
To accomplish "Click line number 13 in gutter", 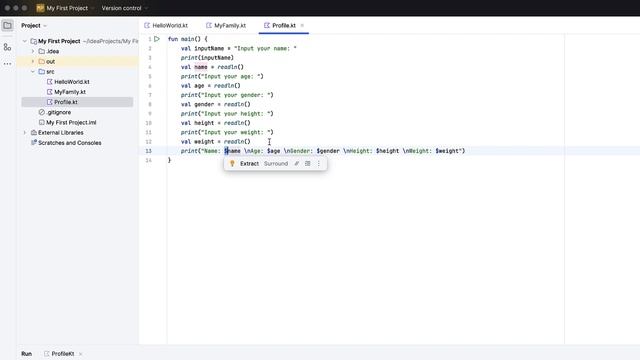I will point(149,151).
